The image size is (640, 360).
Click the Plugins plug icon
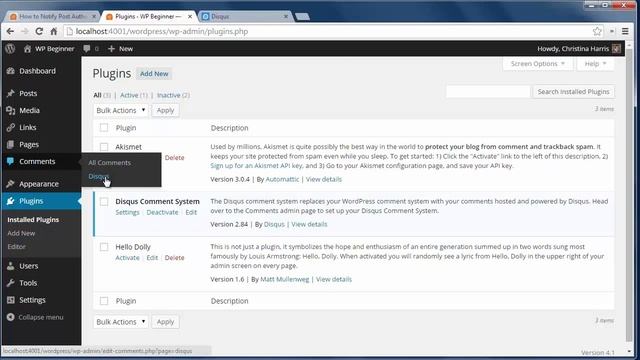[x=11, y=201]
